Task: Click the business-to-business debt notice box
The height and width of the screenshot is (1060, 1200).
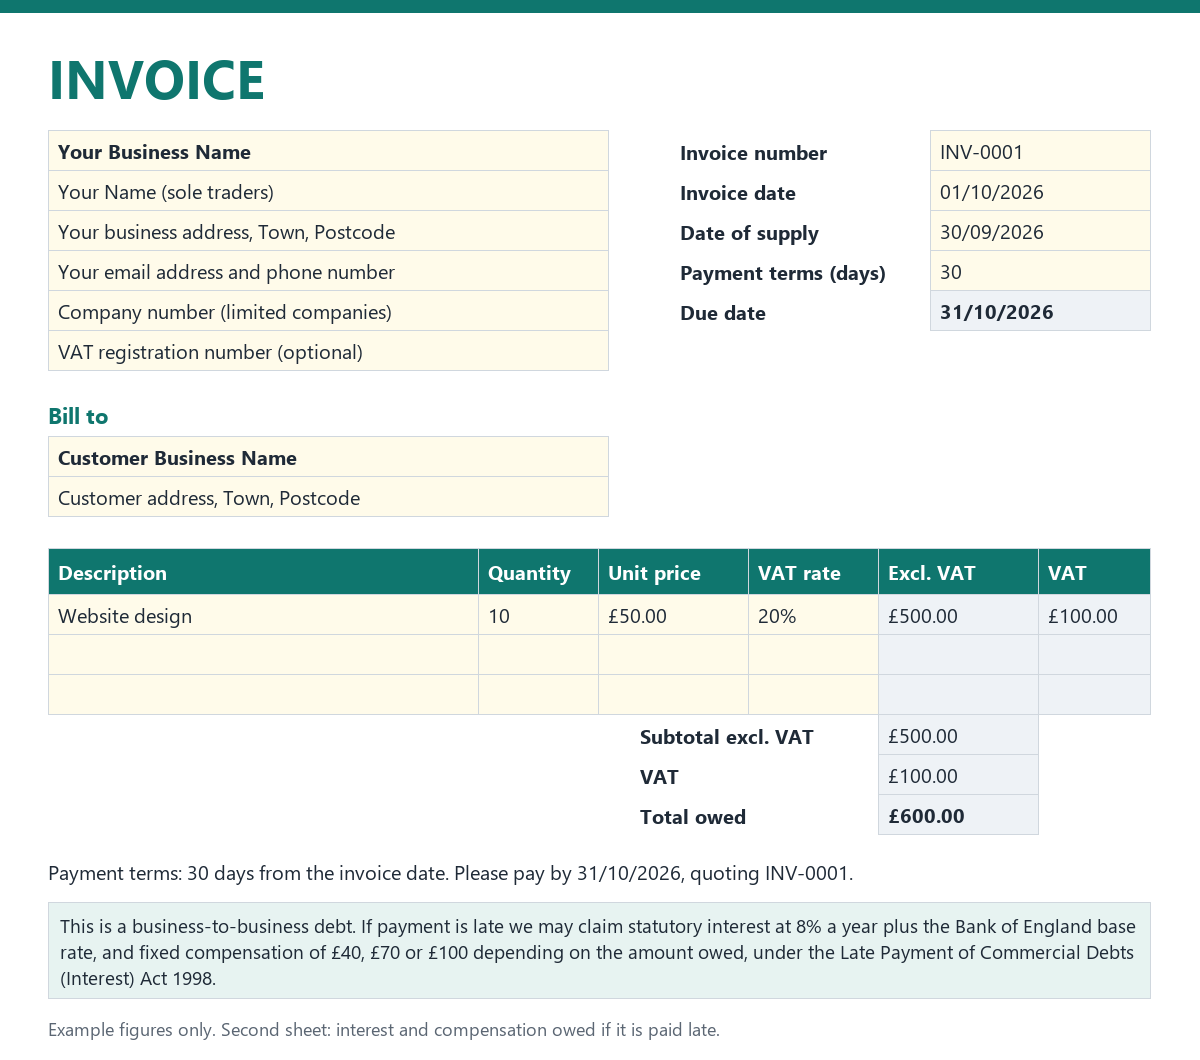Action: click(599, 951)
